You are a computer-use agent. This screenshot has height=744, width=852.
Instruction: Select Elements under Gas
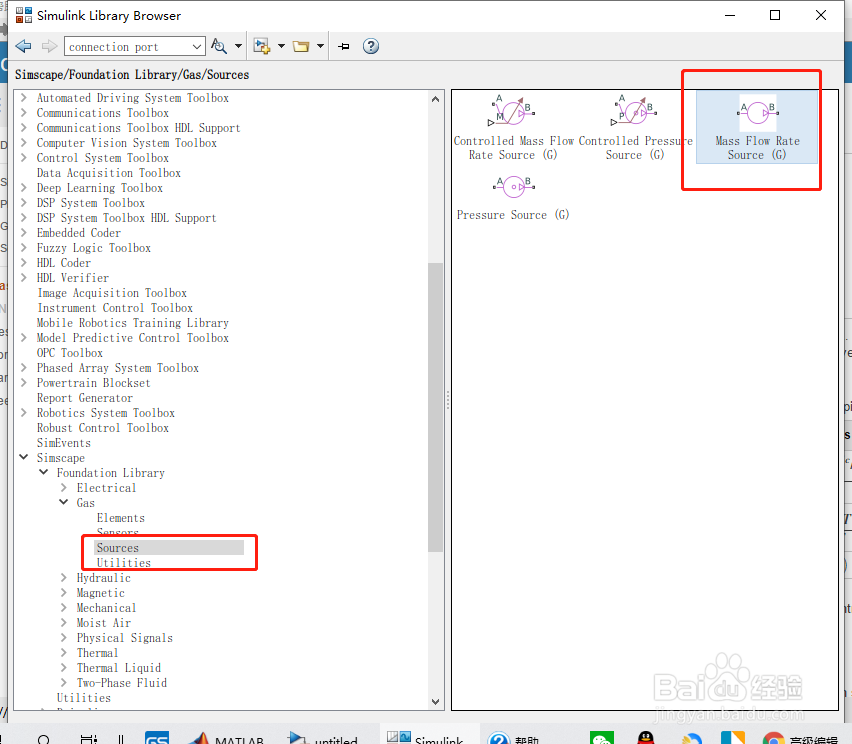(x=121, y=518)
